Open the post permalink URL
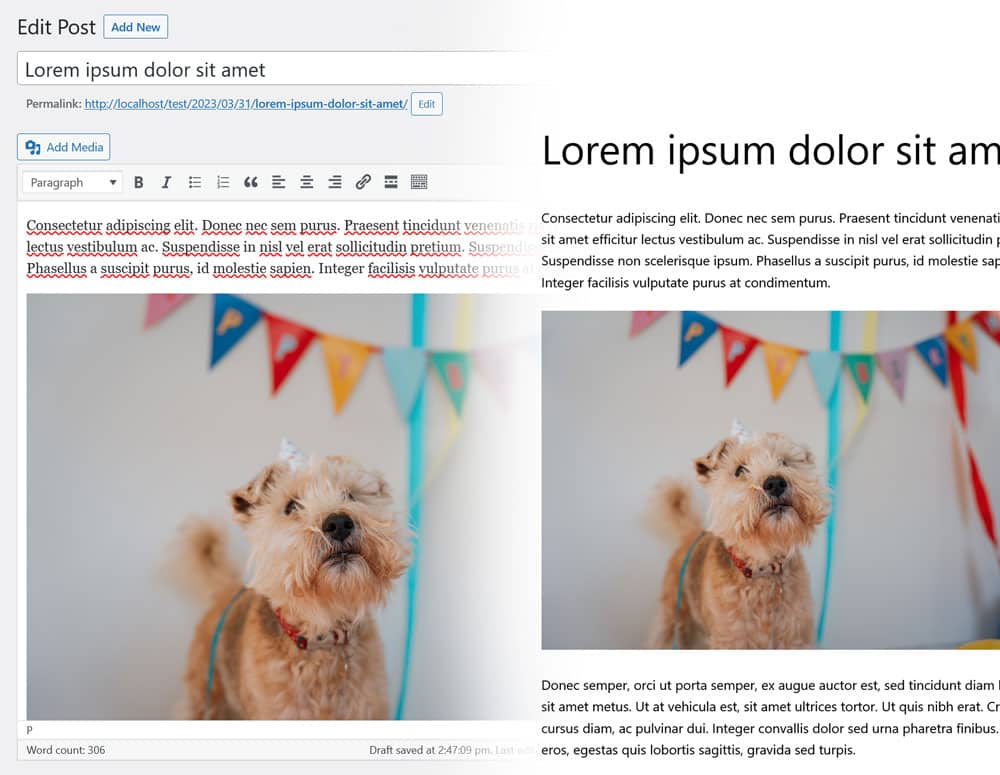The height and width of the screenshot is (775, 1000). pos(245,104)
